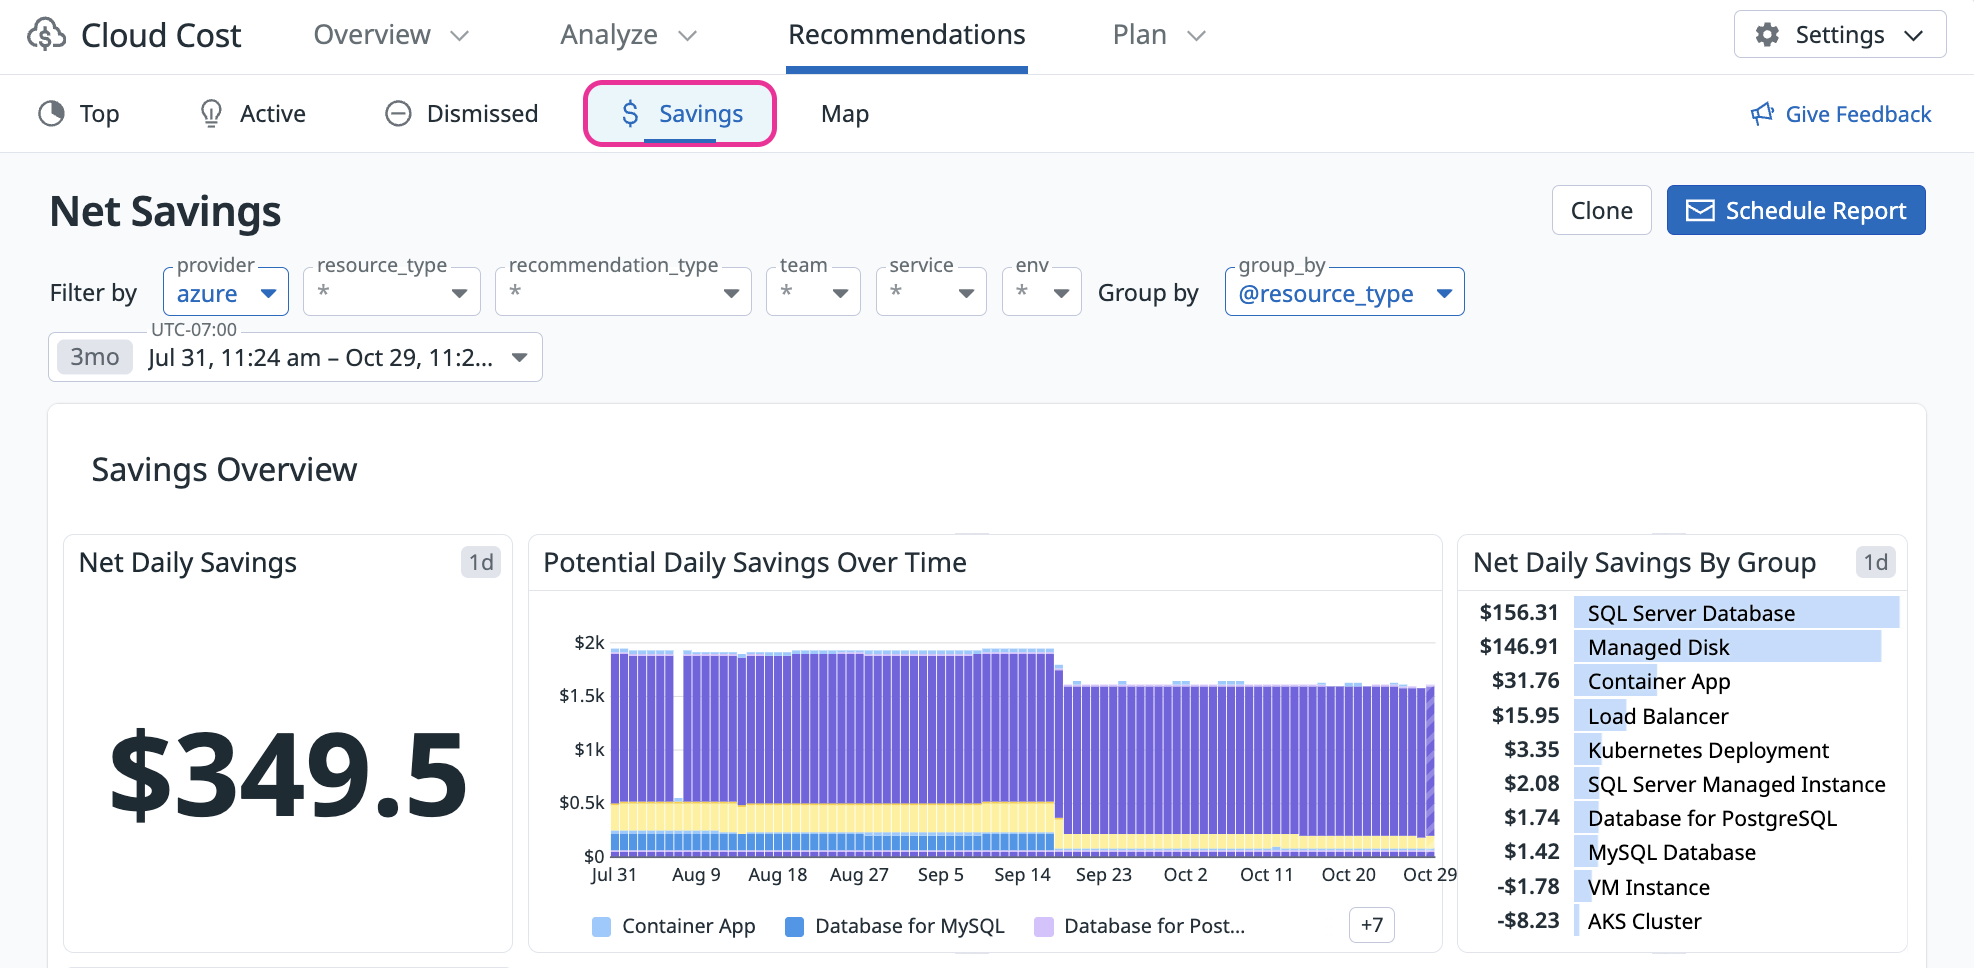Open the recommendation_type filter dropdown
Viewport: 1974px width, 968px height.
point(623,293)
